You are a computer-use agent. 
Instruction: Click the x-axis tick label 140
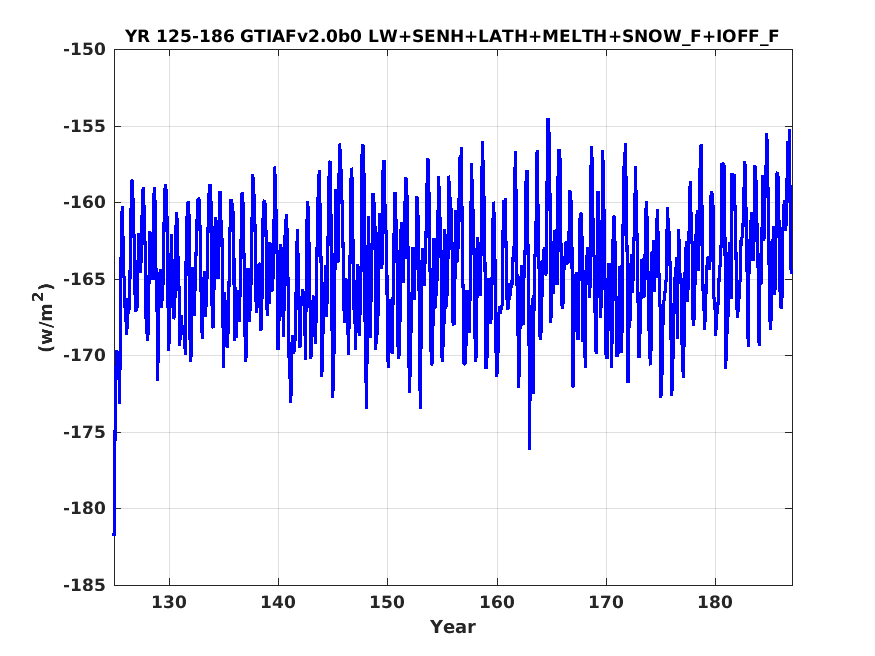pyautogui.click(x=278, y=603)
